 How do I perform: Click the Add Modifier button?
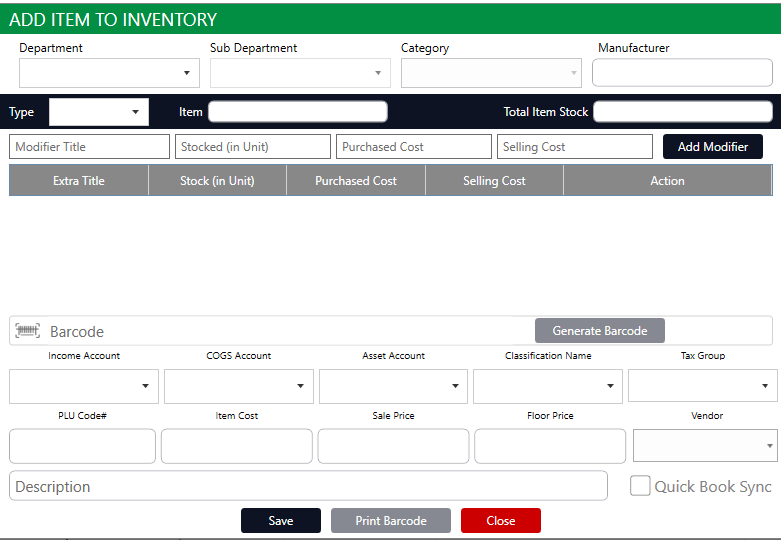(x=712, y=147)
